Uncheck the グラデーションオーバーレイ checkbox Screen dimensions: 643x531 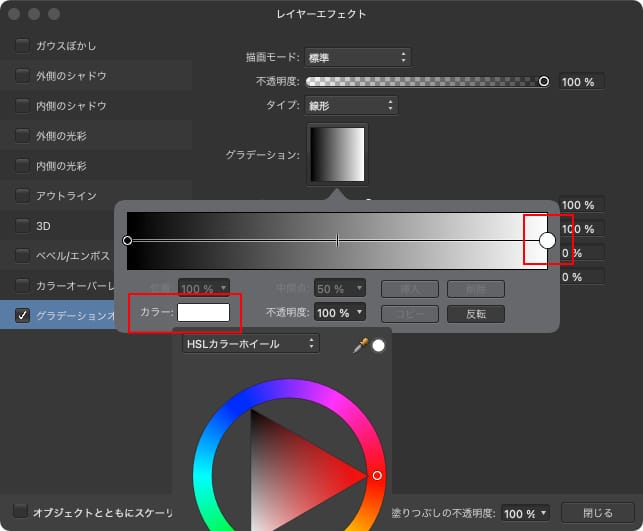click(22, 315)
